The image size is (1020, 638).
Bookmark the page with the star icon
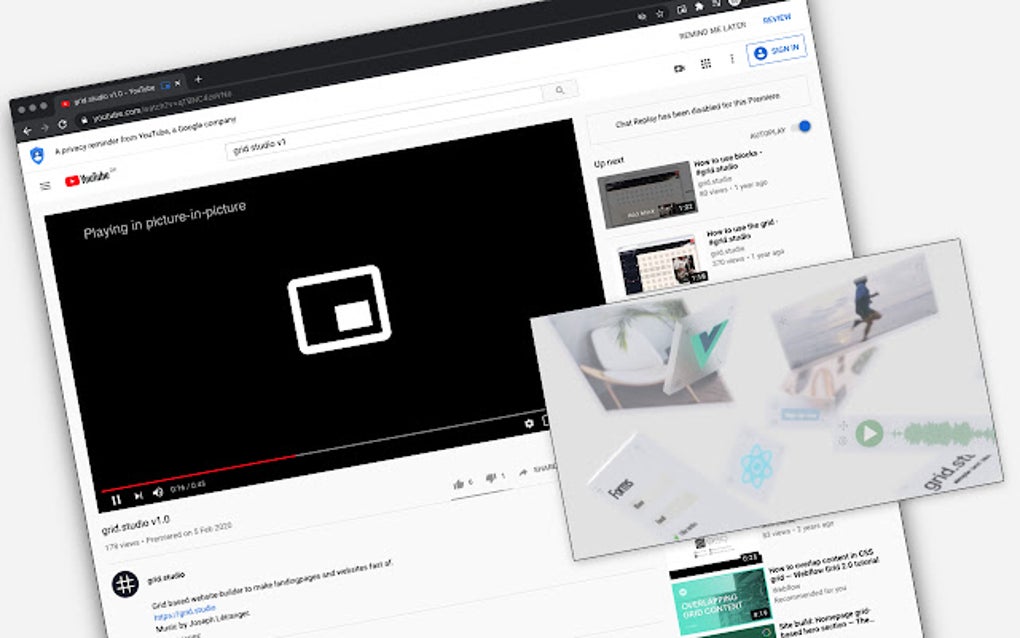[660, 13]
